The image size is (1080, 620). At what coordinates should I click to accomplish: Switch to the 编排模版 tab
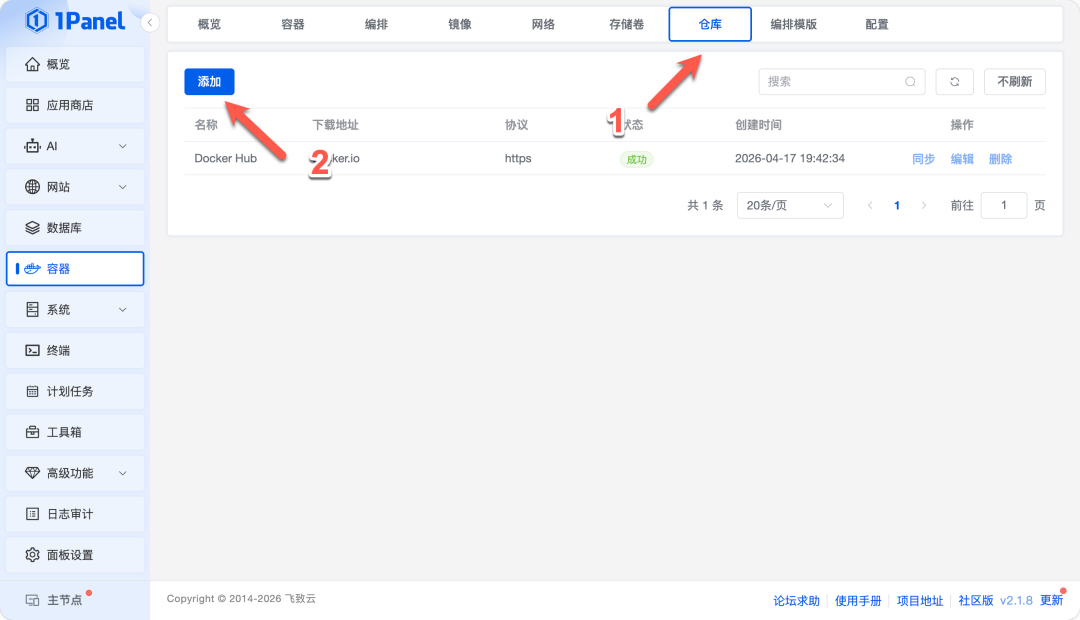[x=793, y=24]
